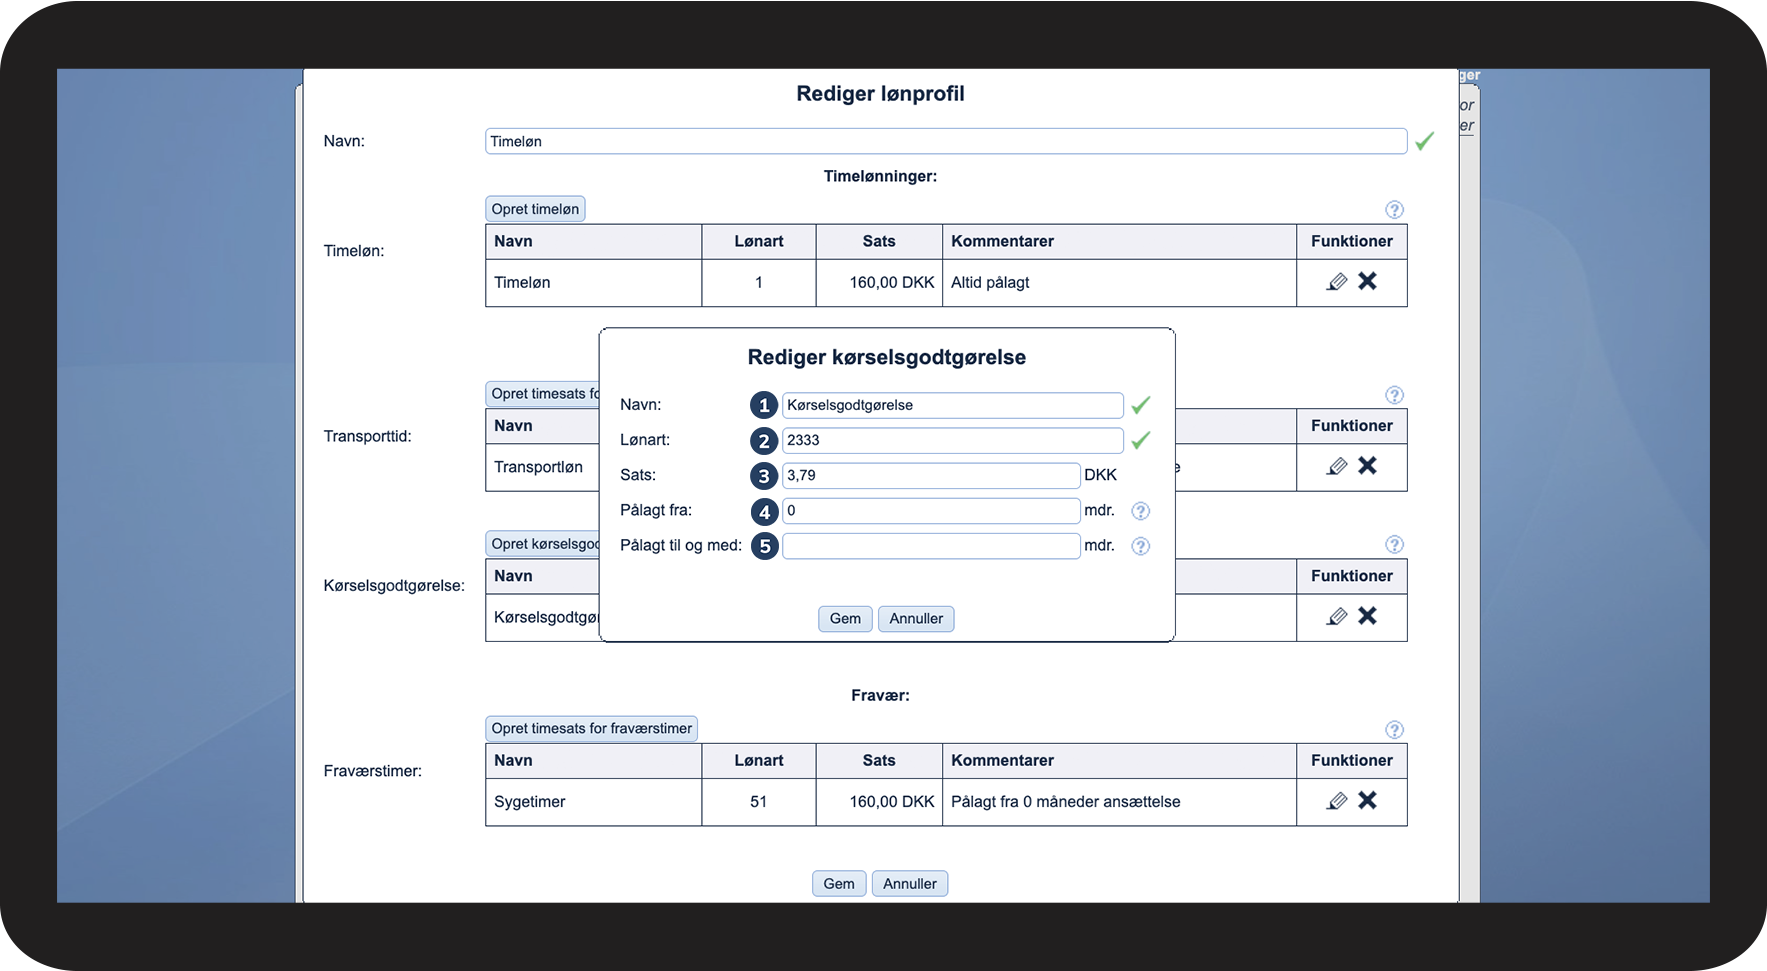Click Annuller in the kørselsgodtgørelse dialog
The image size is (1767, 971).
click(916, 619)
